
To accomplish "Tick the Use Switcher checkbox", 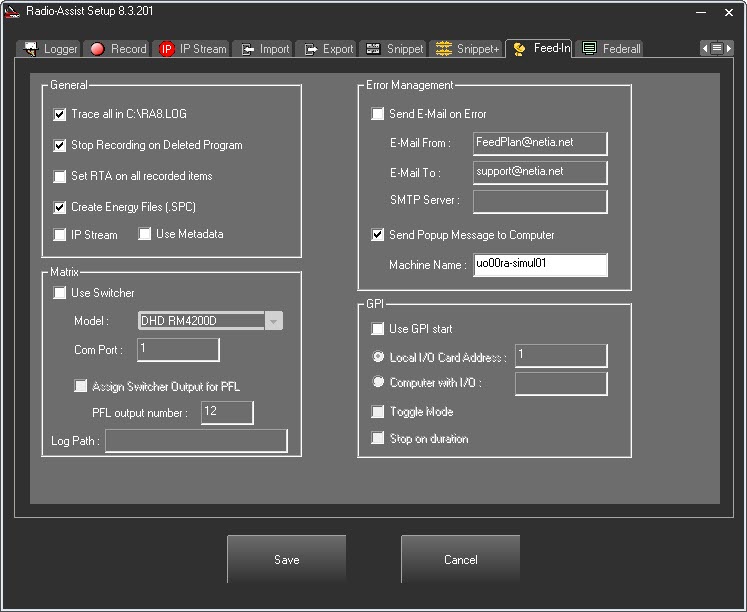I will click(60, 293).
